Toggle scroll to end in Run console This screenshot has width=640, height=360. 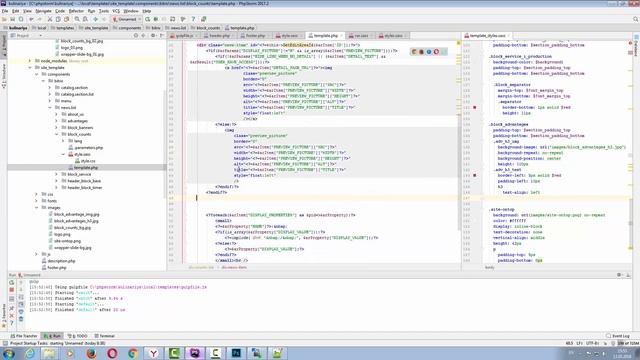click(21, 304)
